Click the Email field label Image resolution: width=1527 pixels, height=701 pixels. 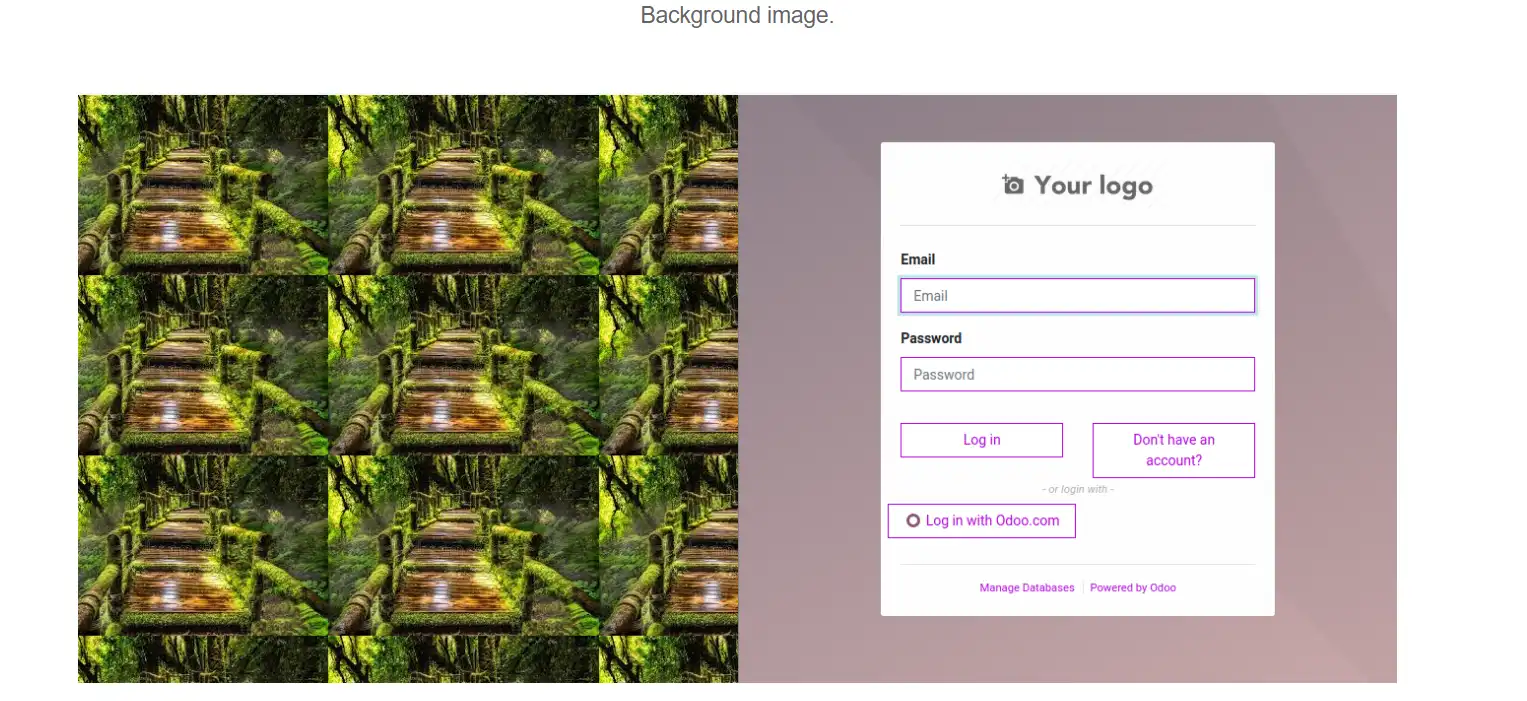(x=917, y=259)
